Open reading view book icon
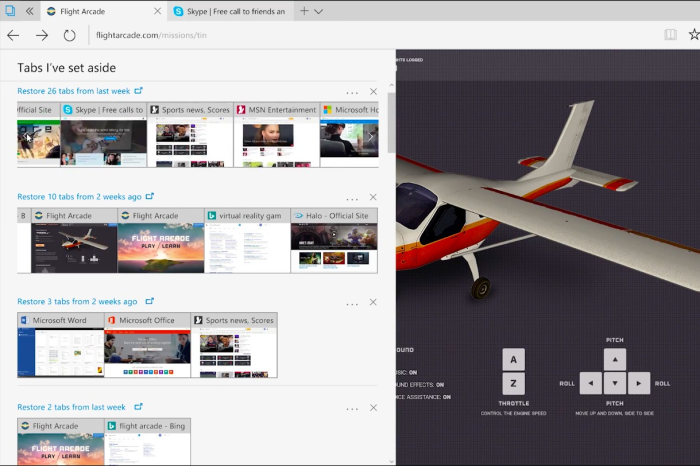 pyautogui.click(x=671, y=35)
